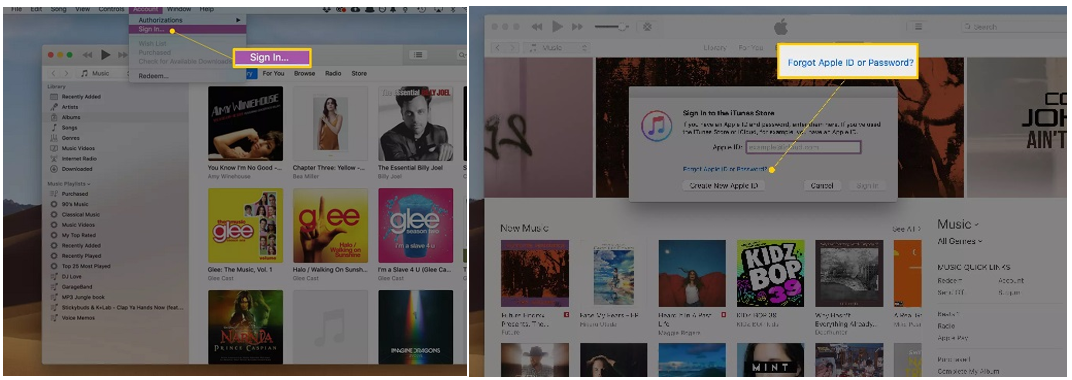1072x380 pixels.
Task: Open the Artists icon in Library sidebar
Action: pos(54,107)
